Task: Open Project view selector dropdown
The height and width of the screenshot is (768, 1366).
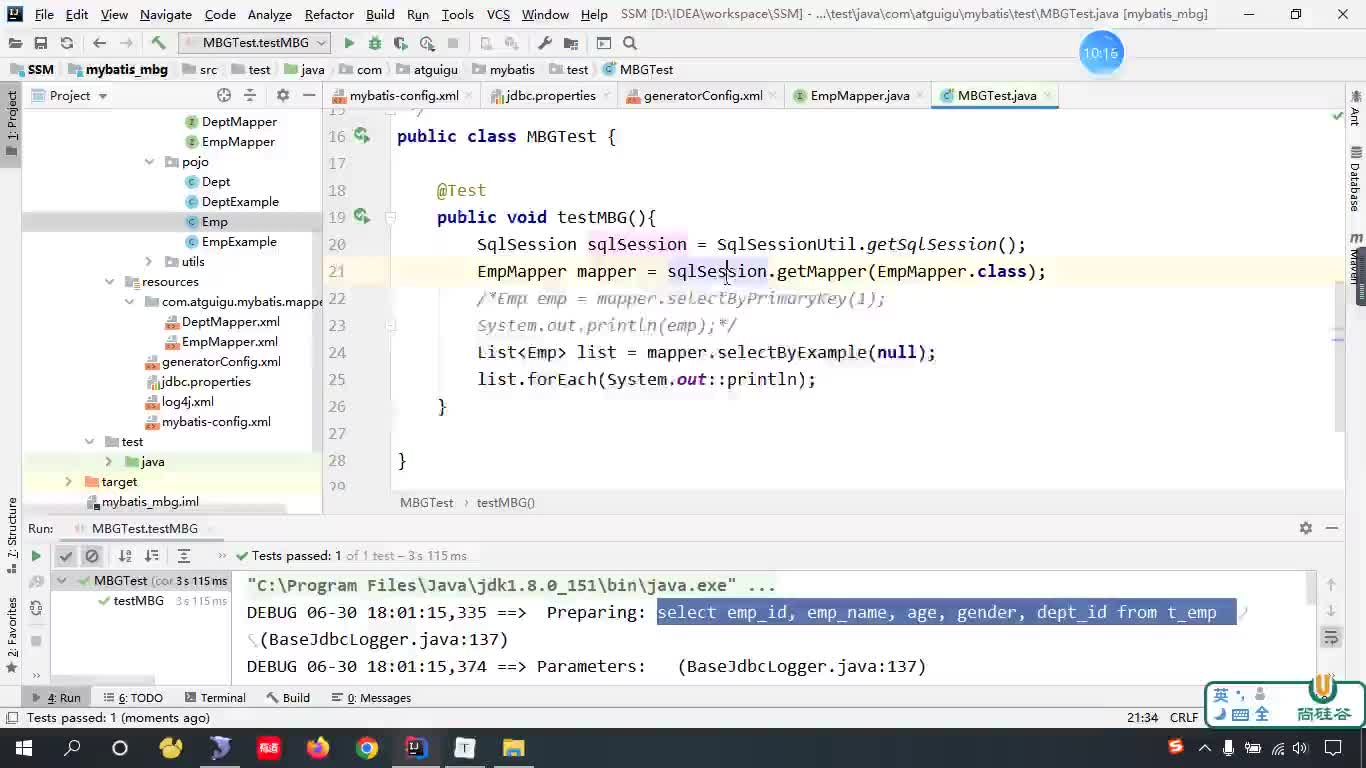Action: [x=70, y=95]
